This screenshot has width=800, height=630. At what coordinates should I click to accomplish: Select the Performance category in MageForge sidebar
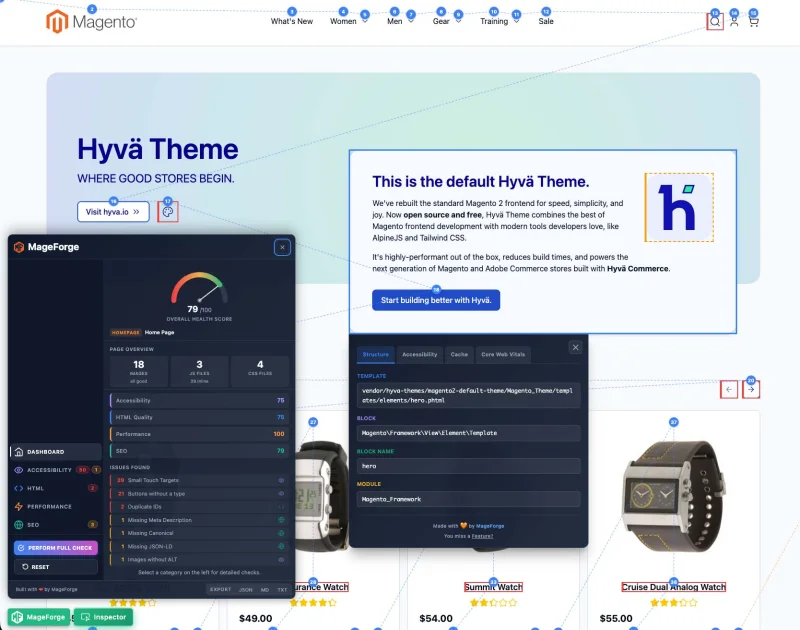click(x=56, y=507)
